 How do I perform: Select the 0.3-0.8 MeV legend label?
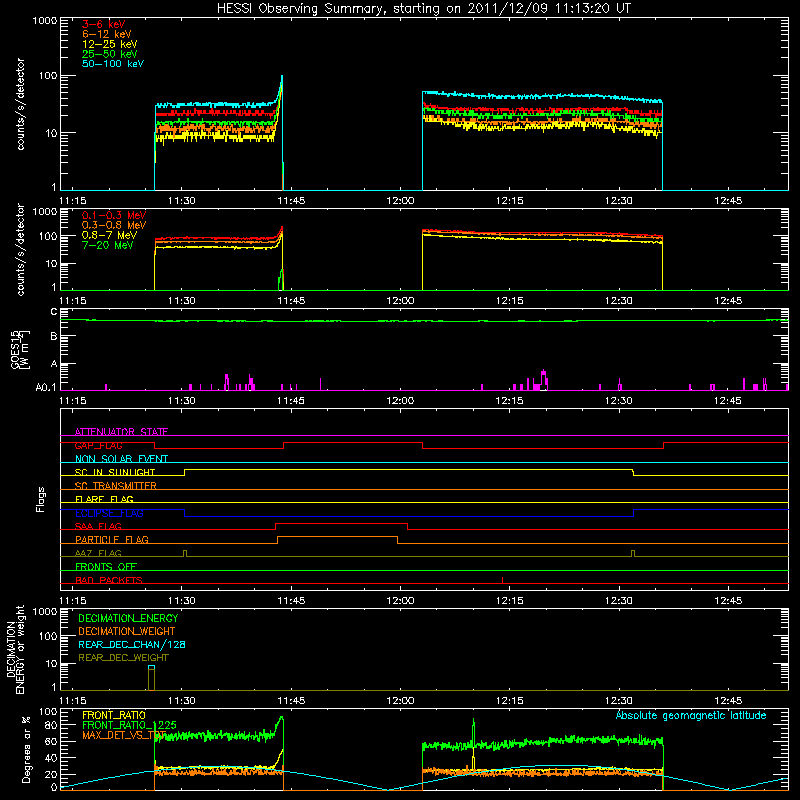tap(114, 225)
